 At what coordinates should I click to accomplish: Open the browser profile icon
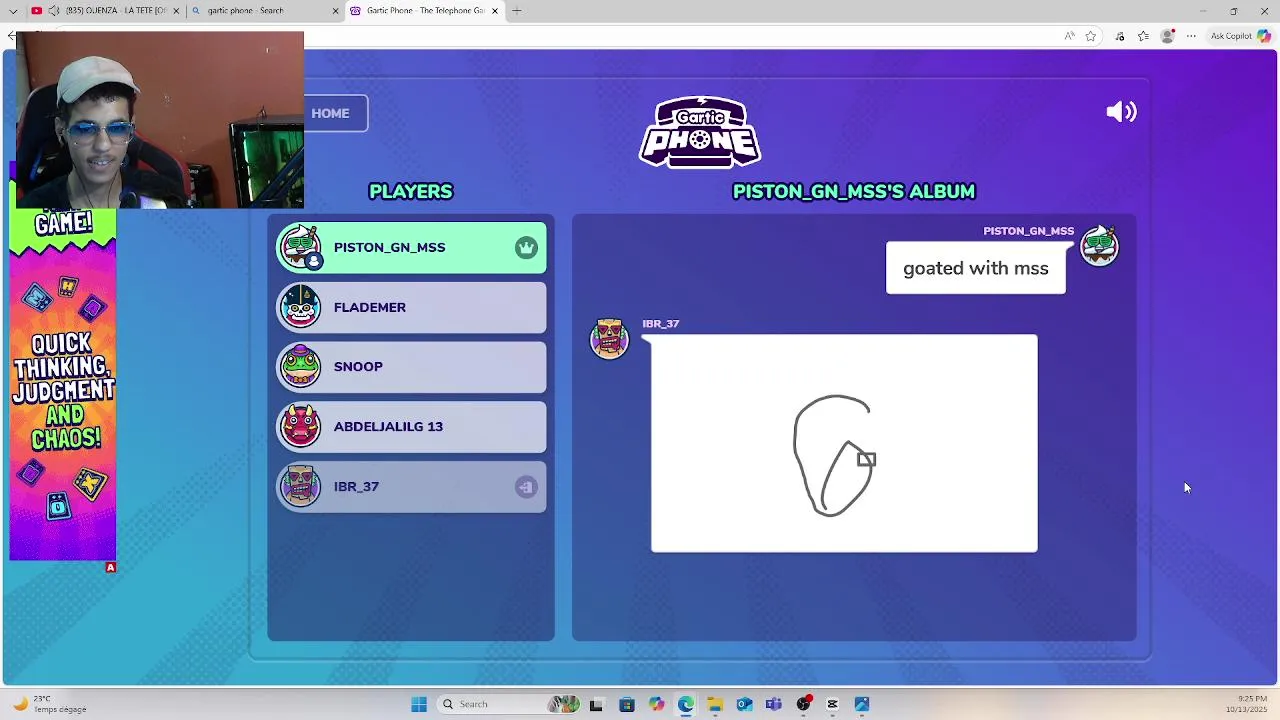pyautogui.click(x=1167, y=36)
